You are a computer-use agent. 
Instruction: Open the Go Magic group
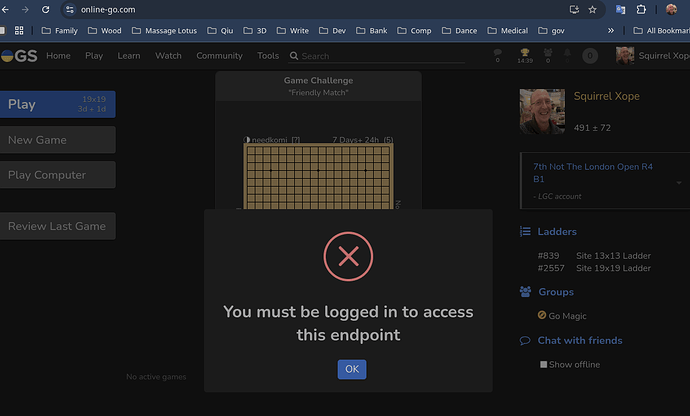(x=567, y=316)
